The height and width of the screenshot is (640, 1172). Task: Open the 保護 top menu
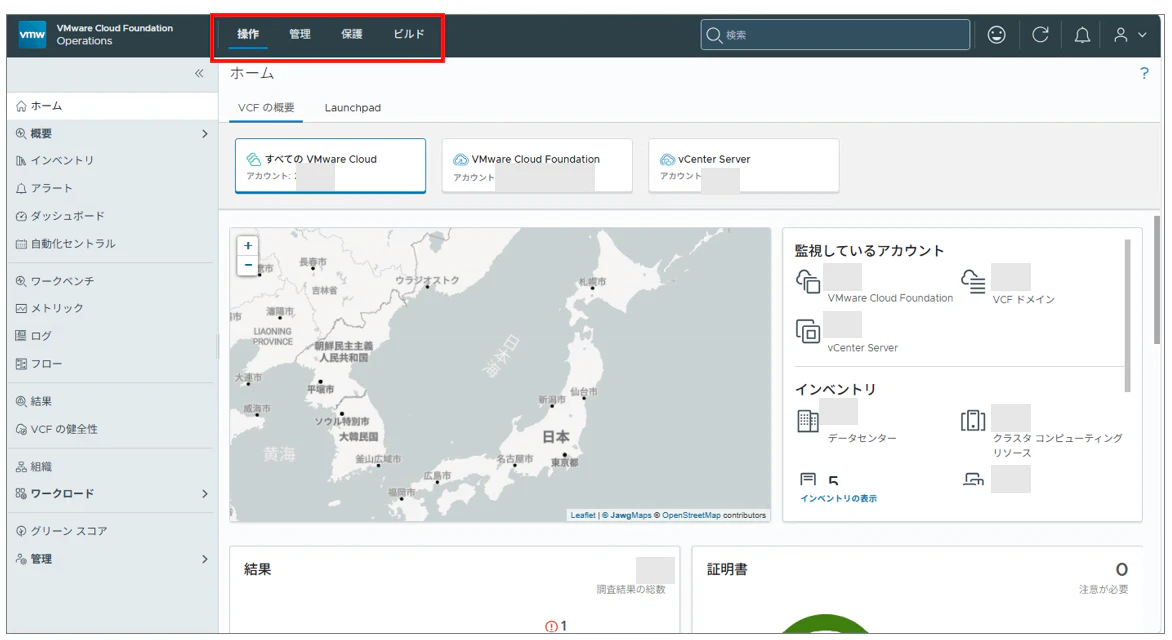click(x=352, y=34)
